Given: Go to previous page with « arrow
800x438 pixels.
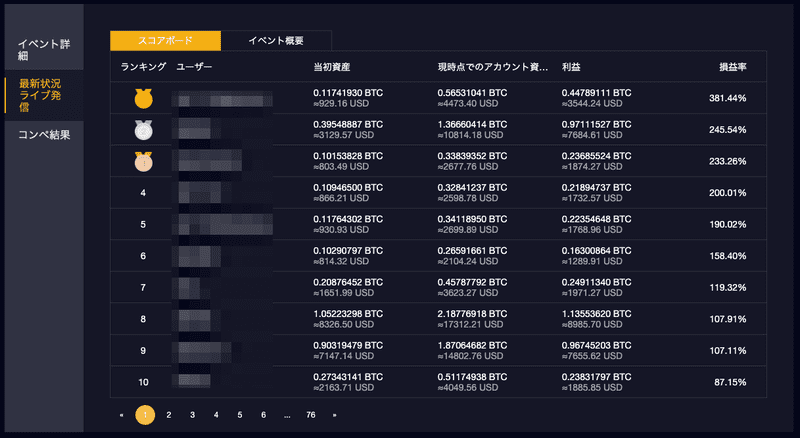Looking at the screenshot, I should (121, 415).
